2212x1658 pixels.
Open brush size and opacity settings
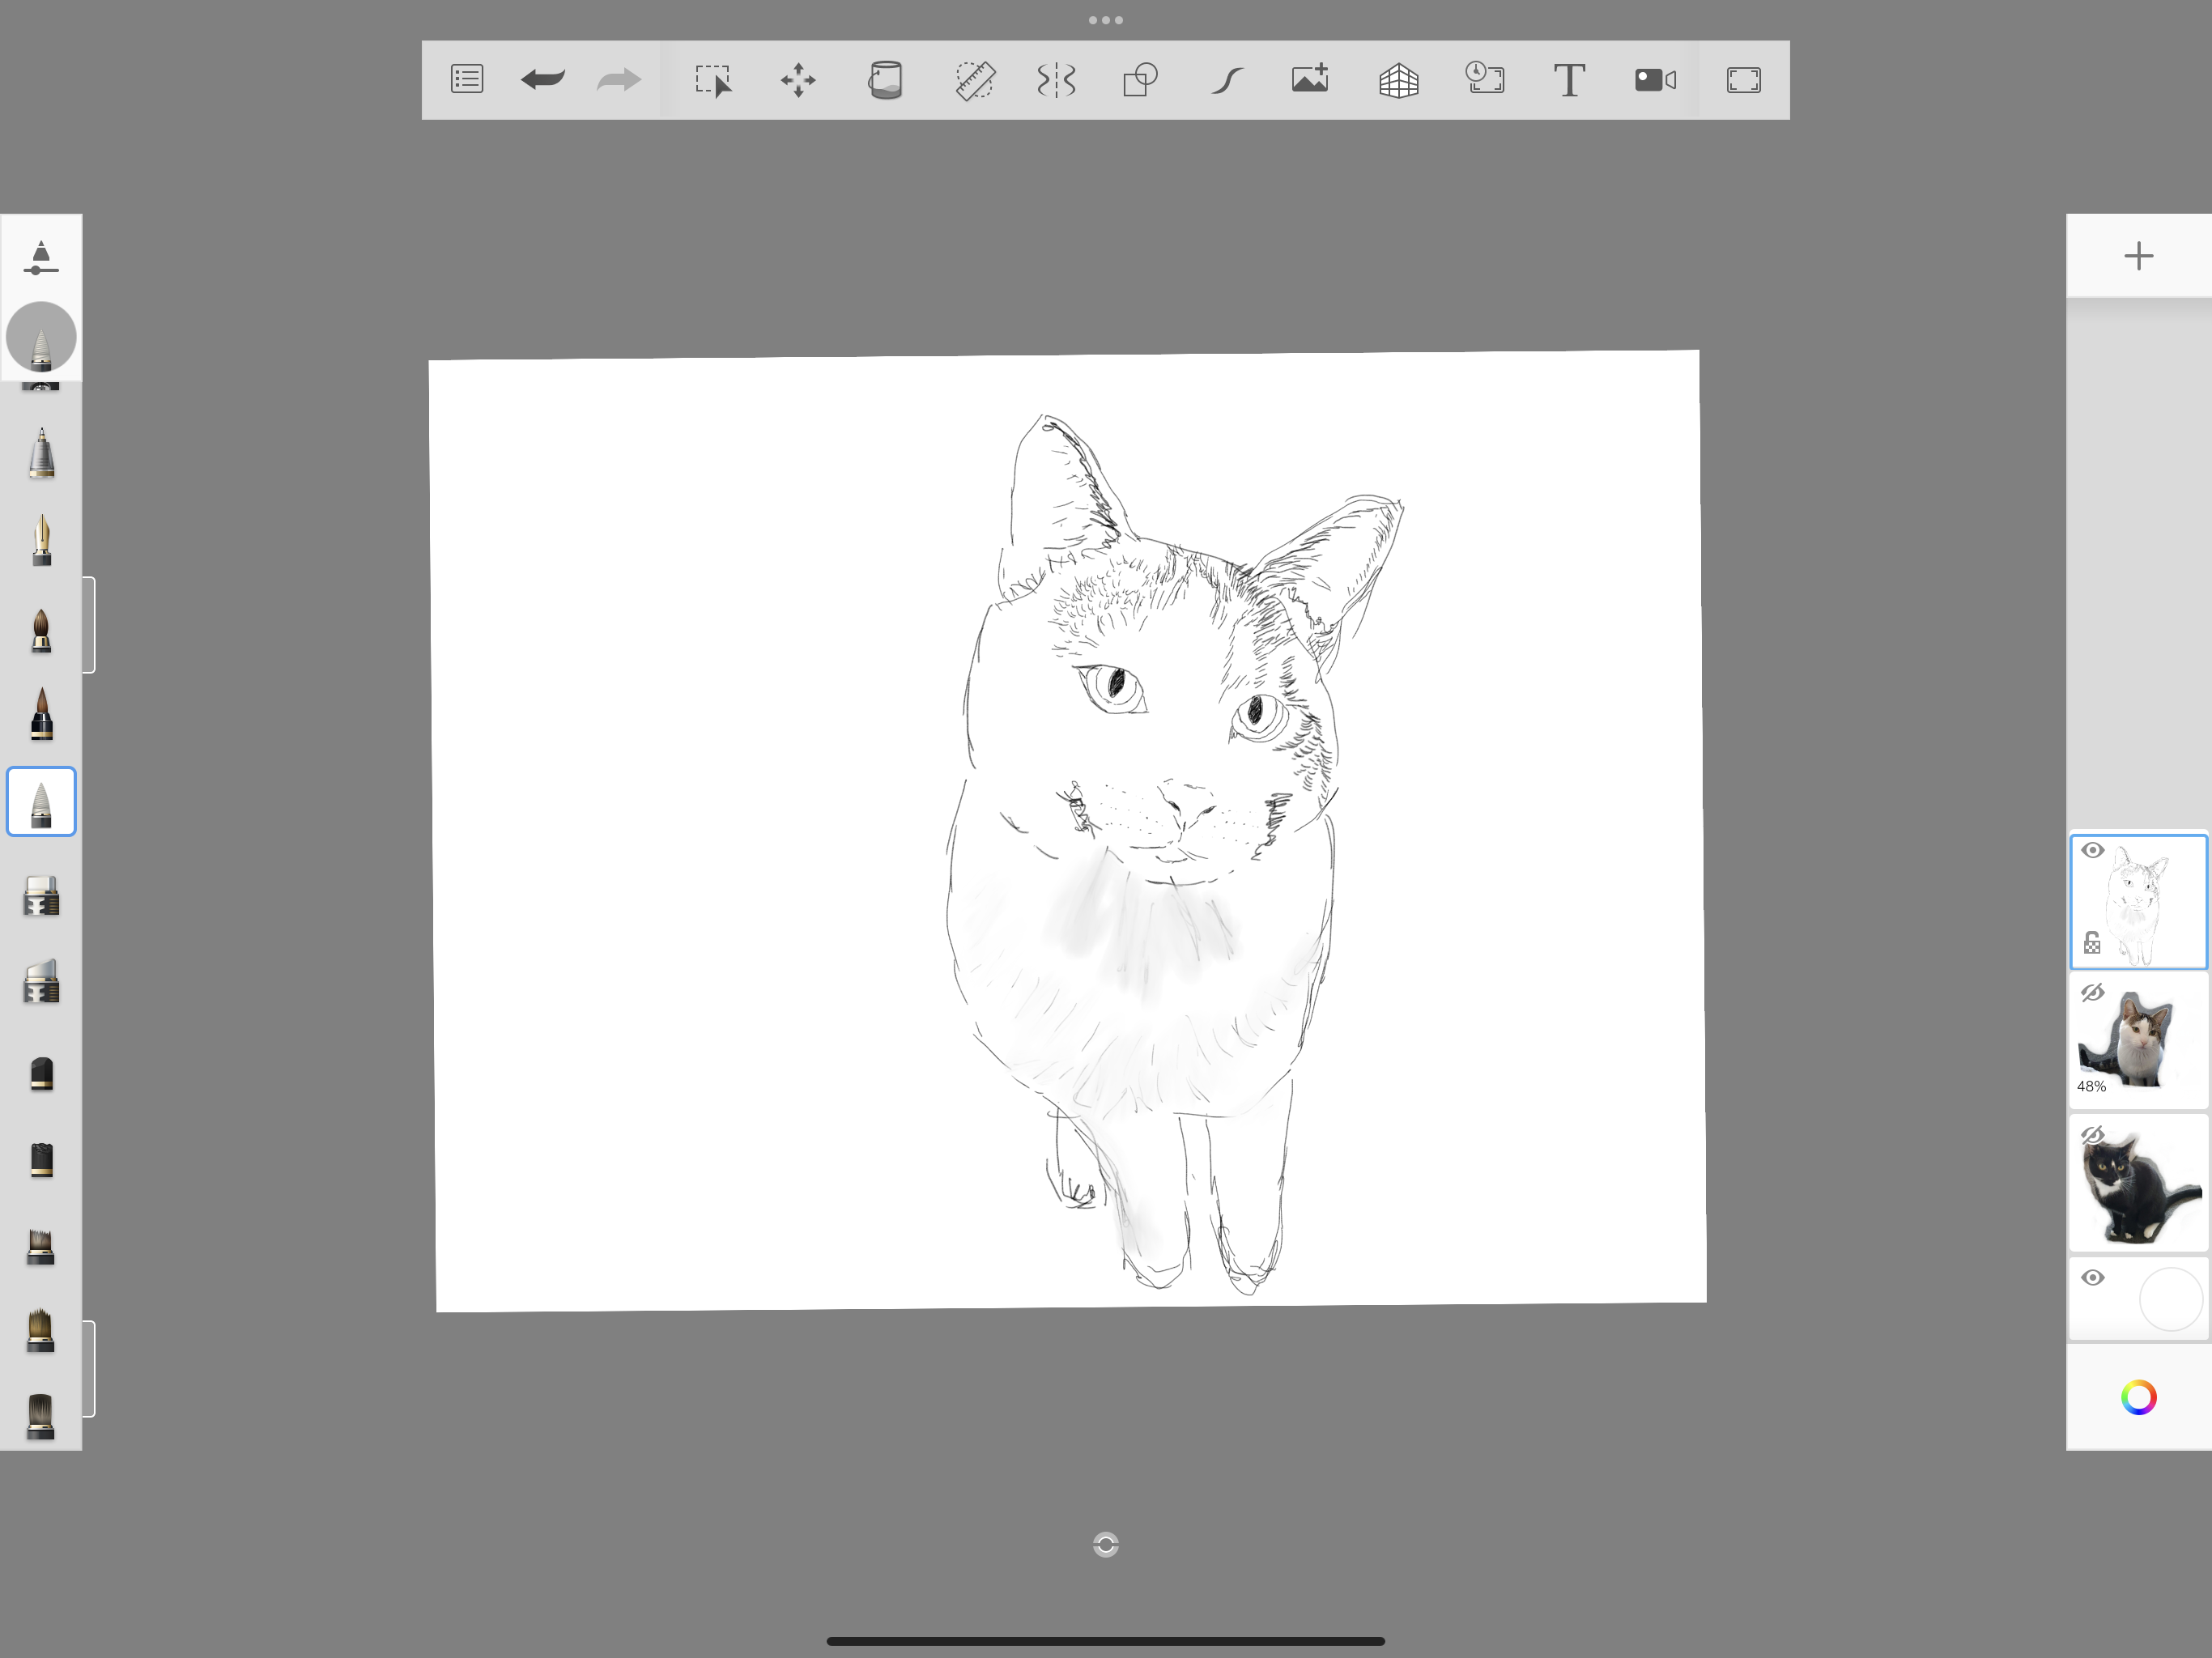click(41, 257)
